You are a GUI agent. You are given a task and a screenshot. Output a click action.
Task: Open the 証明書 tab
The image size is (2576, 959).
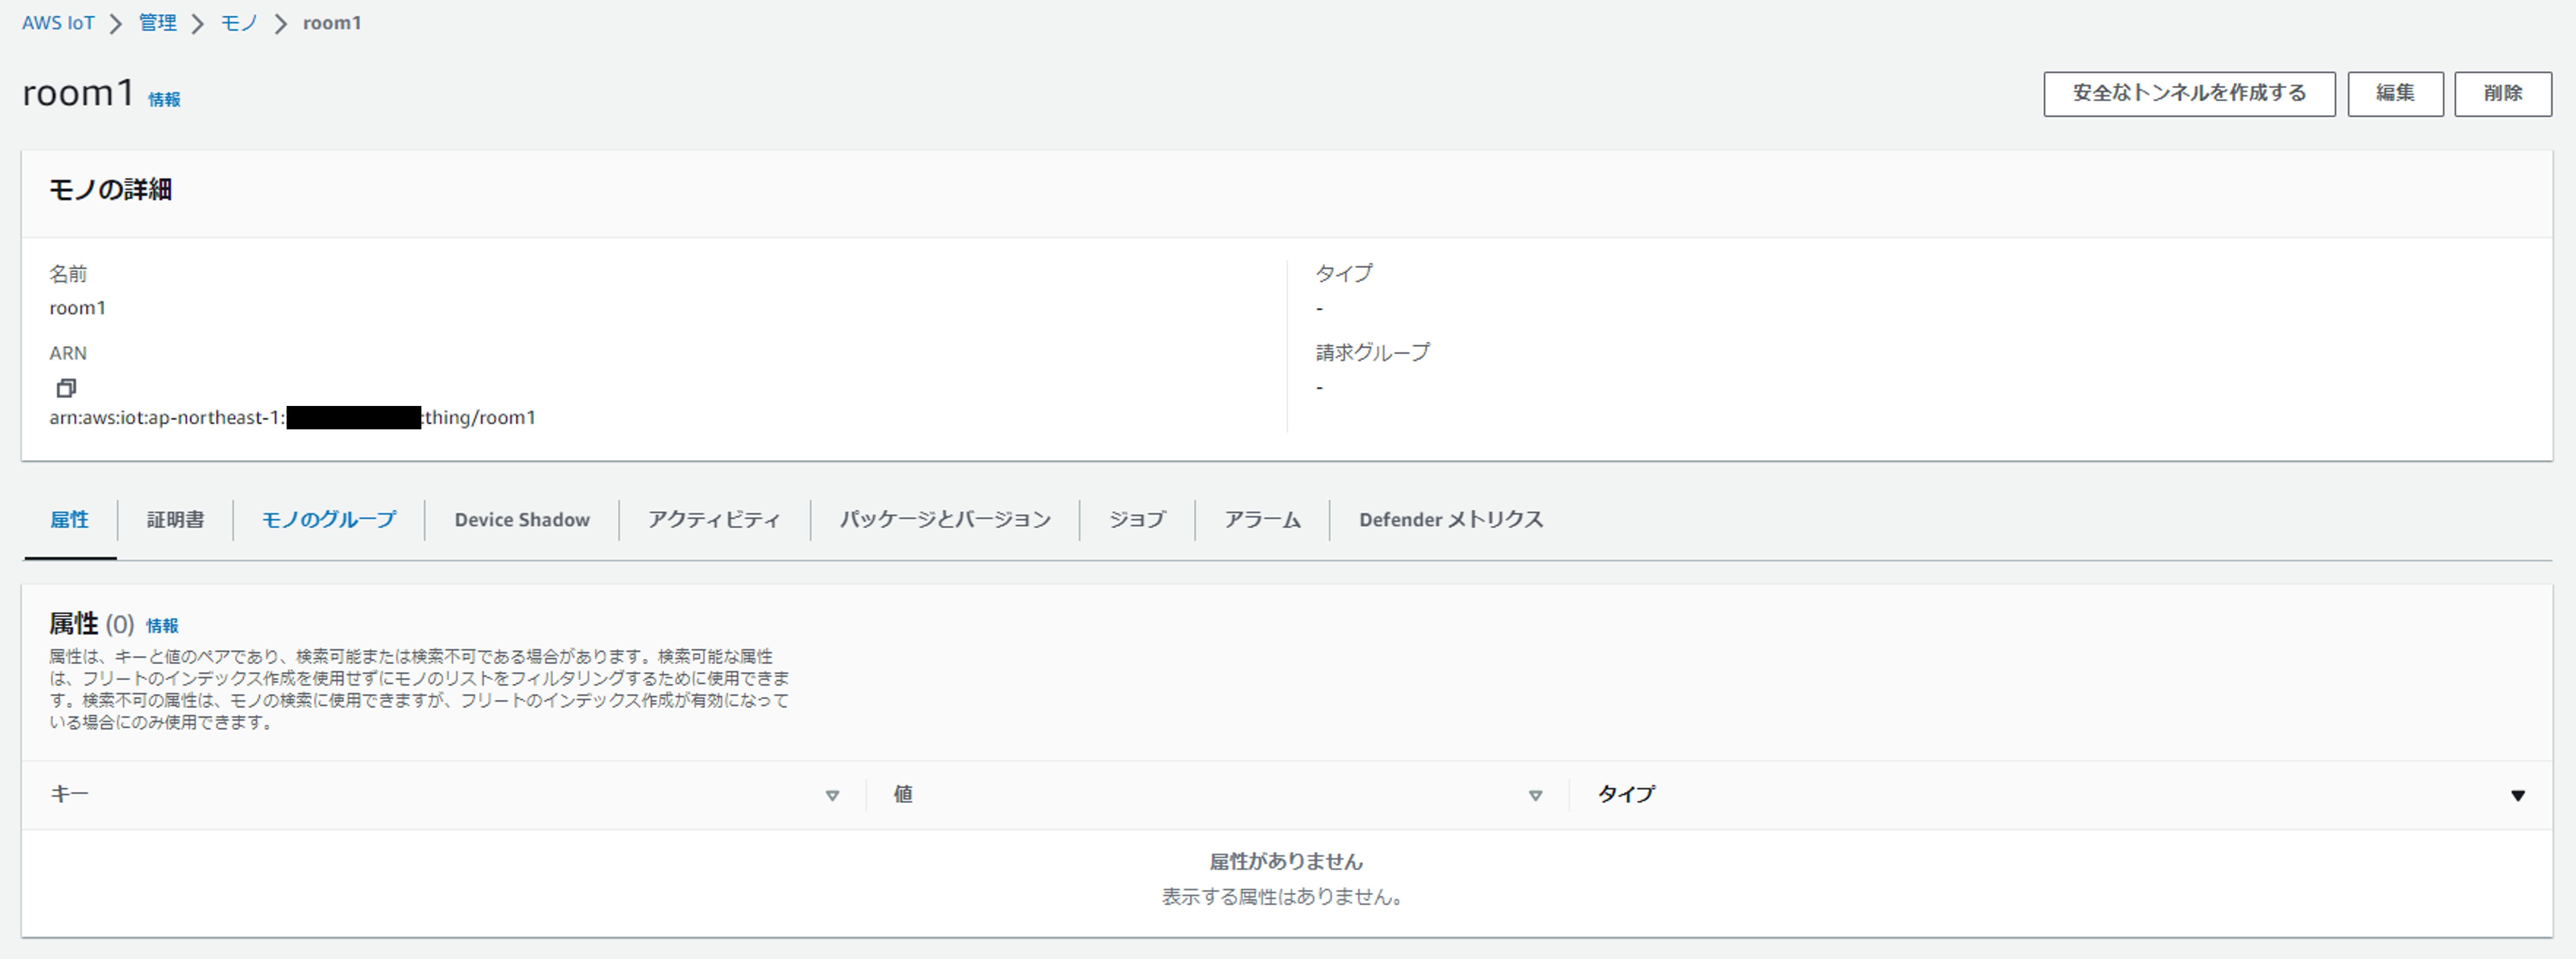(x=175, y=520)
